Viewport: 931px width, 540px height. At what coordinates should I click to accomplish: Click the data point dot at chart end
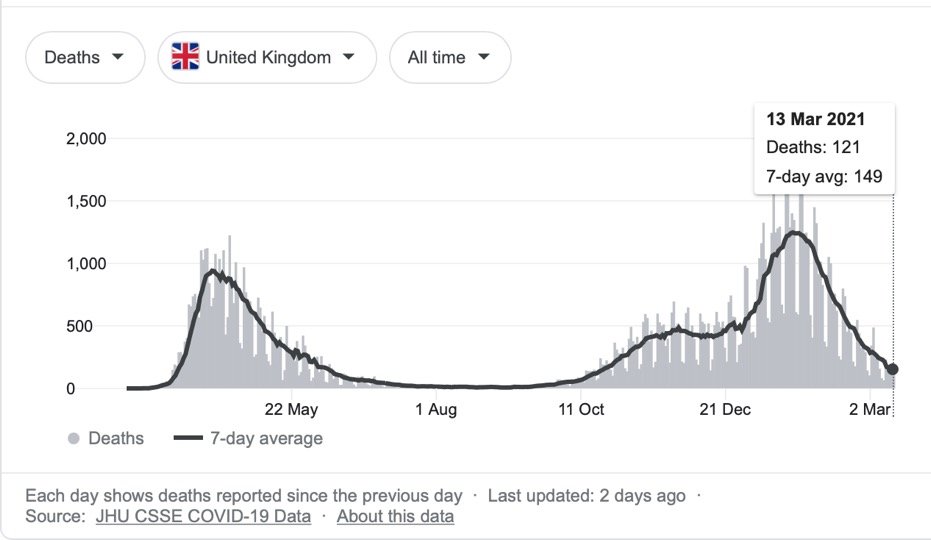click(x=892, y=369)
